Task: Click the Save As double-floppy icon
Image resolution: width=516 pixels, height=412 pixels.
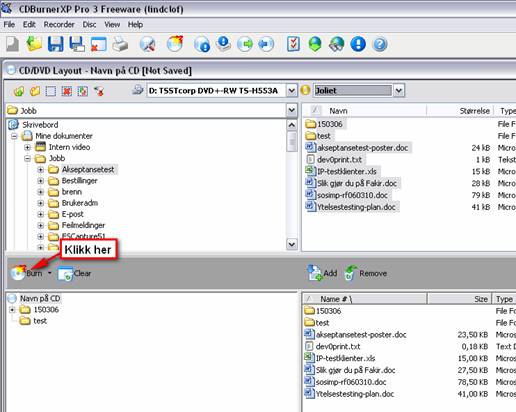Action: pyautogui.click(x=77, y=44)
